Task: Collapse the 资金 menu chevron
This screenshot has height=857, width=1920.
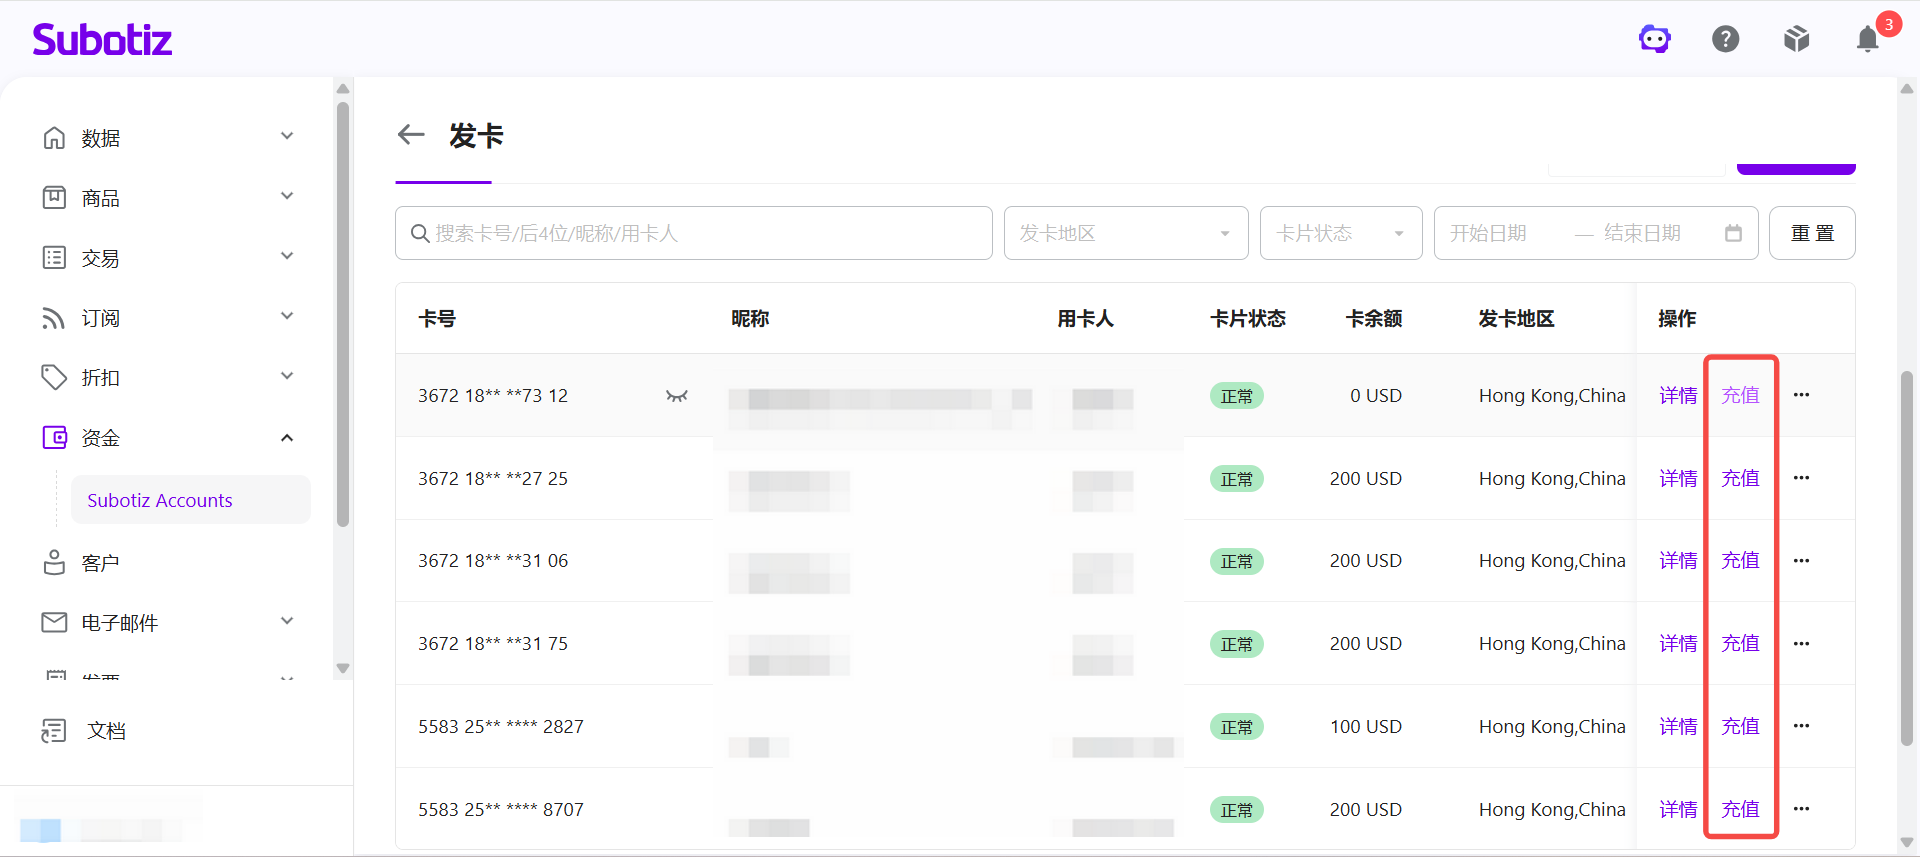Action: click(x=287, y=437)
